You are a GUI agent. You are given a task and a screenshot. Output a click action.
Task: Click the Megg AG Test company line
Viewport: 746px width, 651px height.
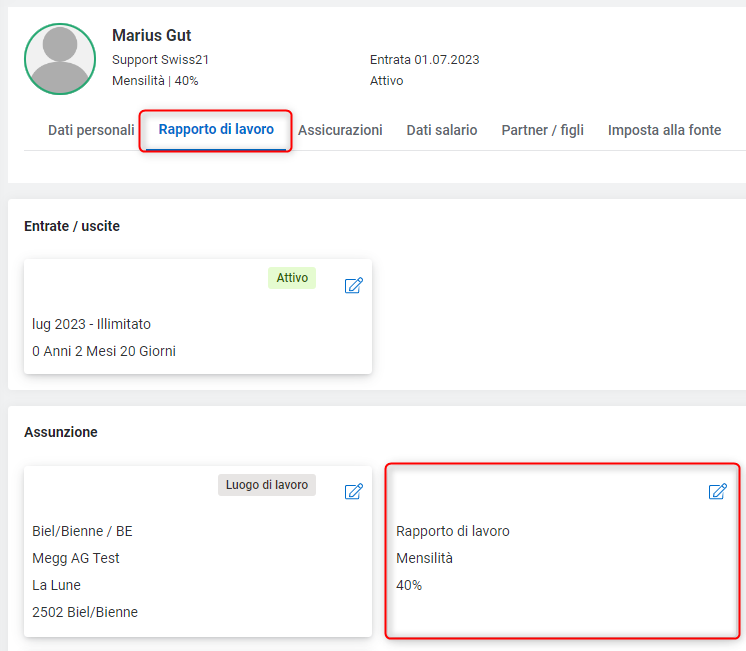pyautogui.click(x=76, y=558)
